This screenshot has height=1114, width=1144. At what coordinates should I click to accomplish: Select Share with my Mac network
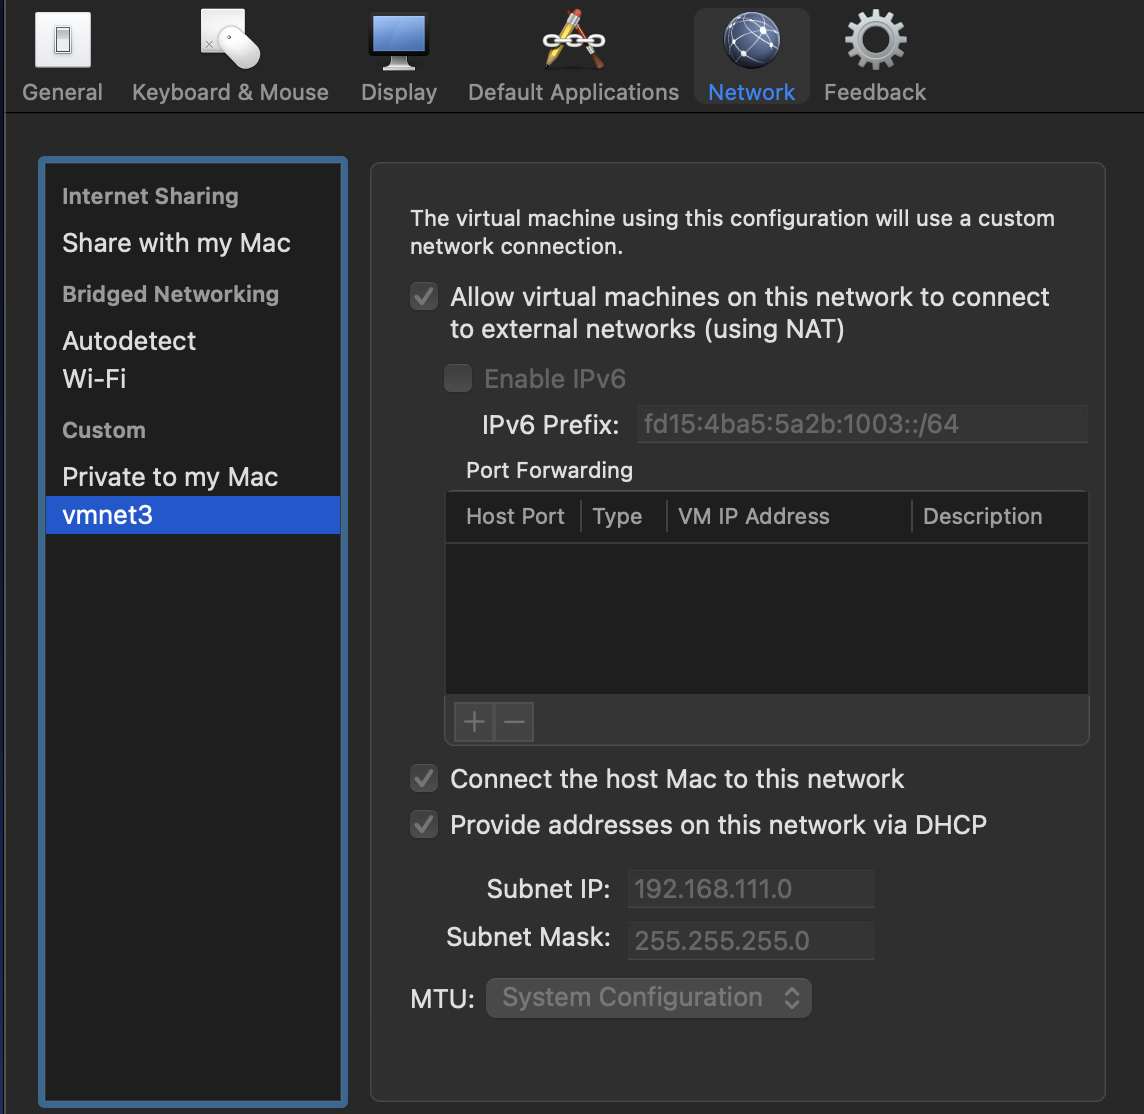176,243
